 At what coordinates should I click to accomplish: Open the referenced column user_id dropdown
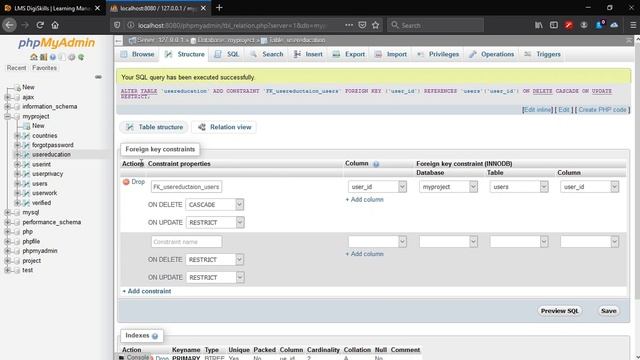coord(589,187)
